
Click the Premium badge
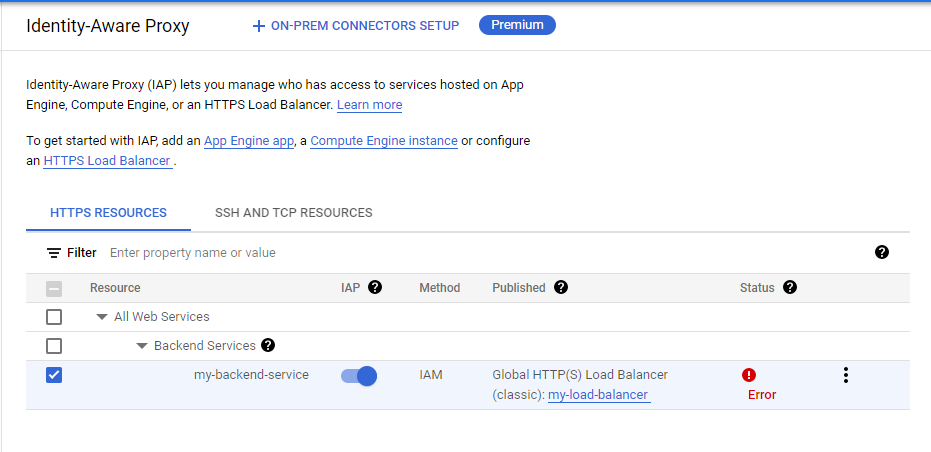pyautogui.click(x=517, y=25)
